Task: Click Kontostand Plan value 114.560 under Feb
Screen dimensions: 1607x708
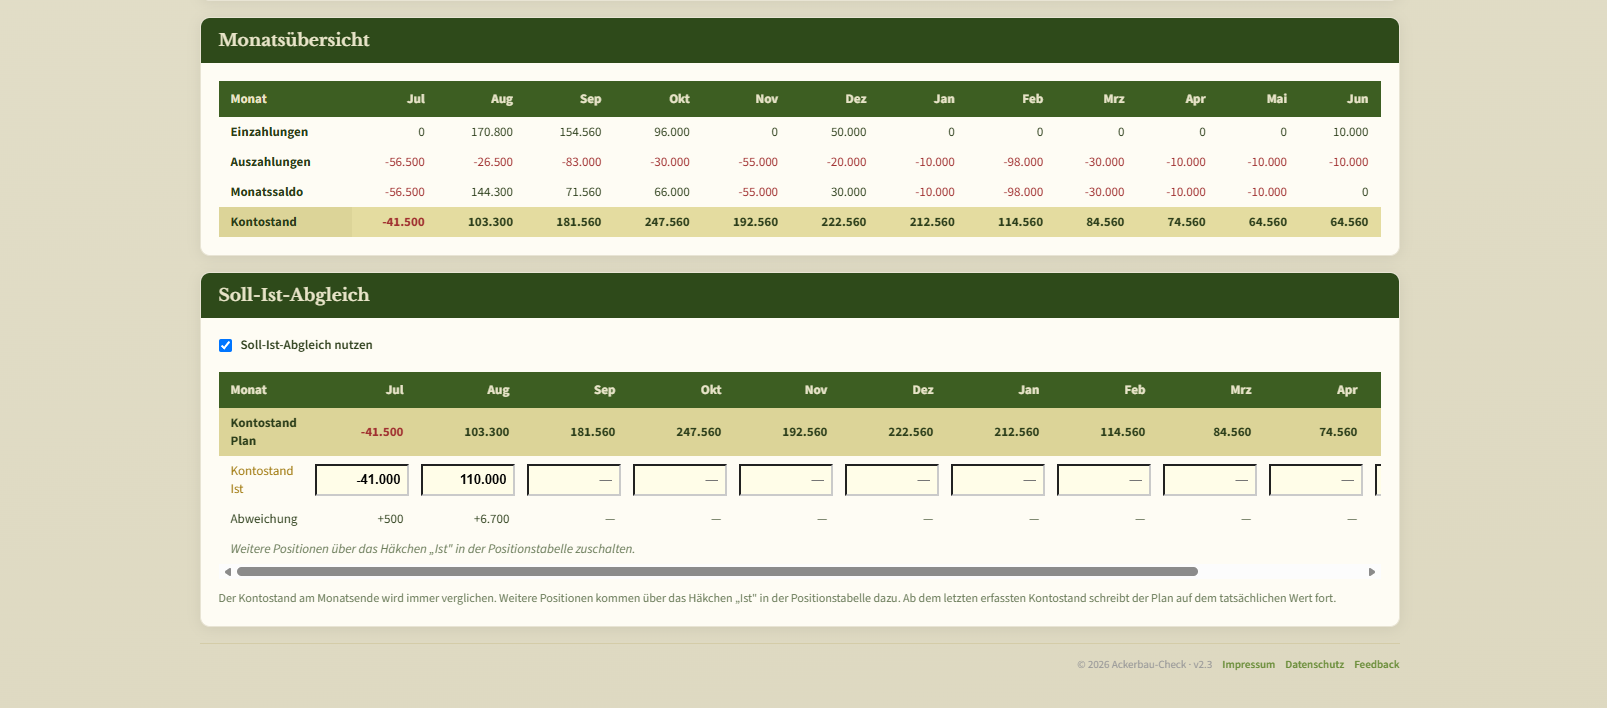Action: point(1123,432)
